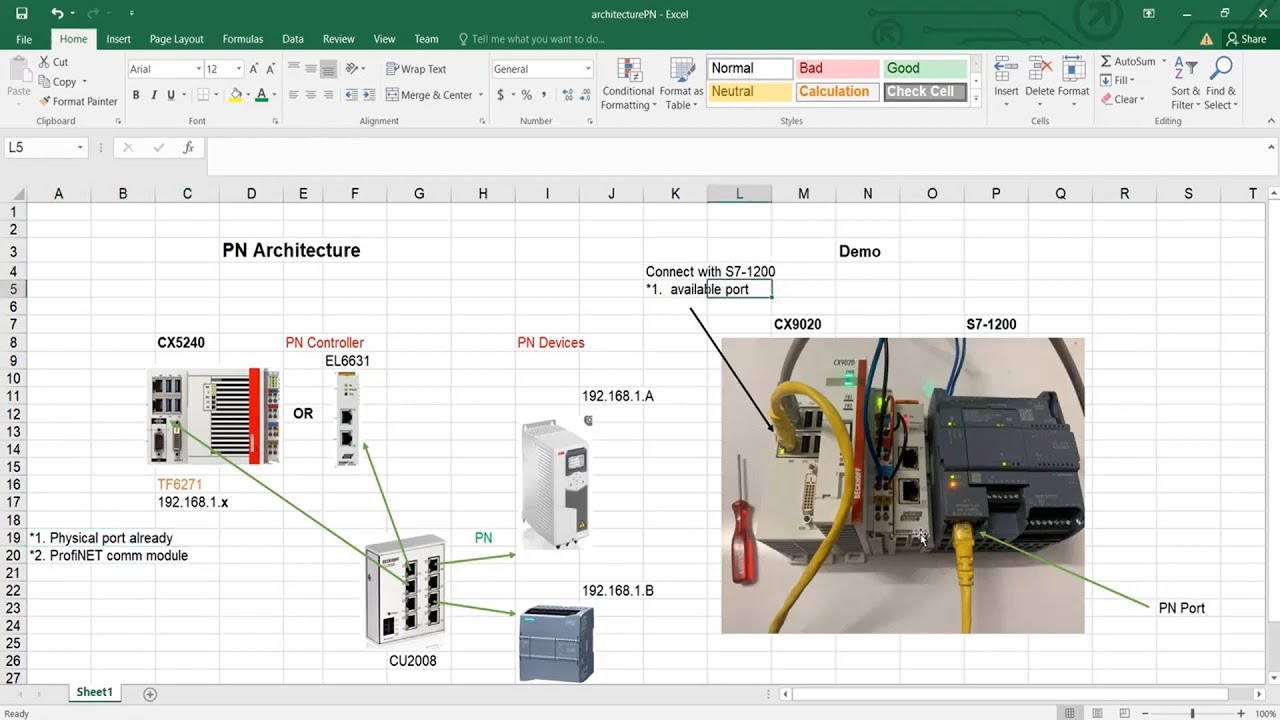Screen dimensions: 1280x720
Task: Click the Insert Function fx icon
Action: click(188, 147)
